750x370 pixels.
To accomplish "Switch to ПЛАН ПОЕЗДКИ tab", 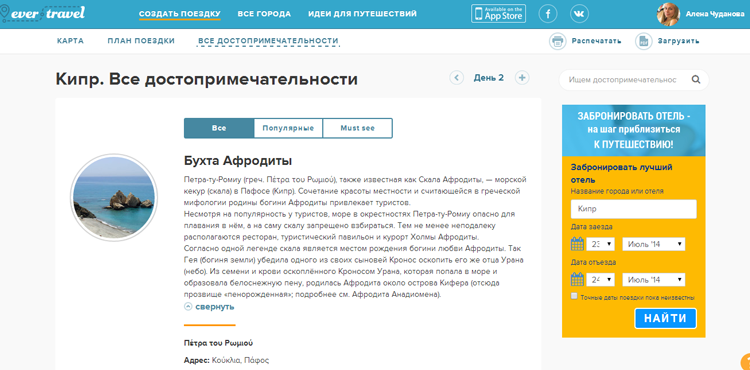I will pos(141,41).
